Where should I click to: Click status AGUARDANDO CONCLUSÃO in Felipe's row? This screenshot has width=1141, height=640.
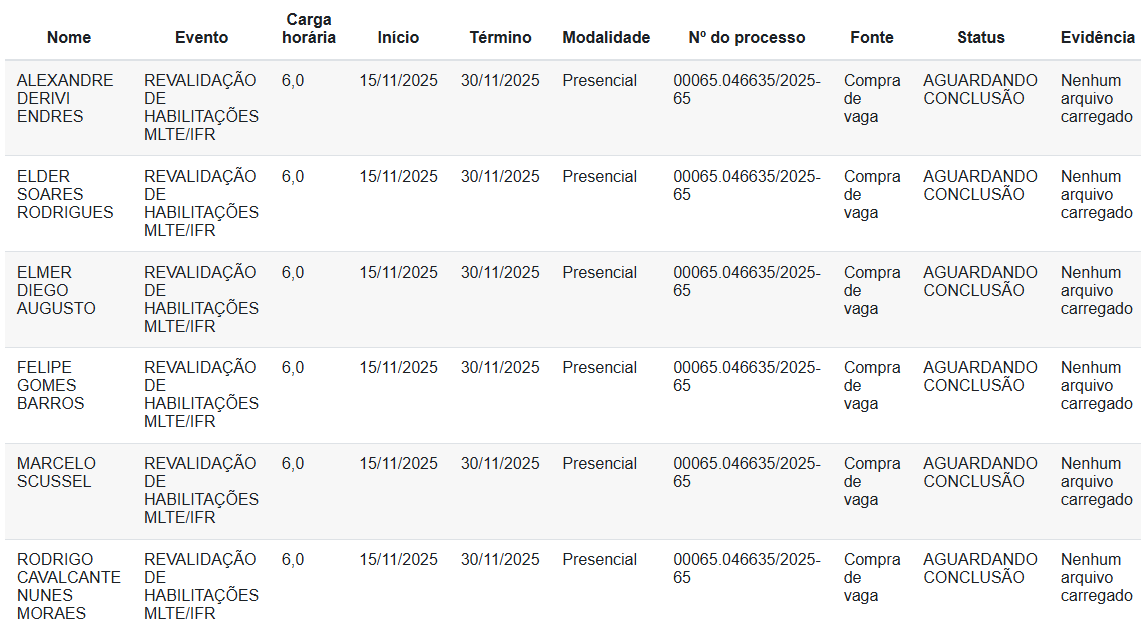980,376
